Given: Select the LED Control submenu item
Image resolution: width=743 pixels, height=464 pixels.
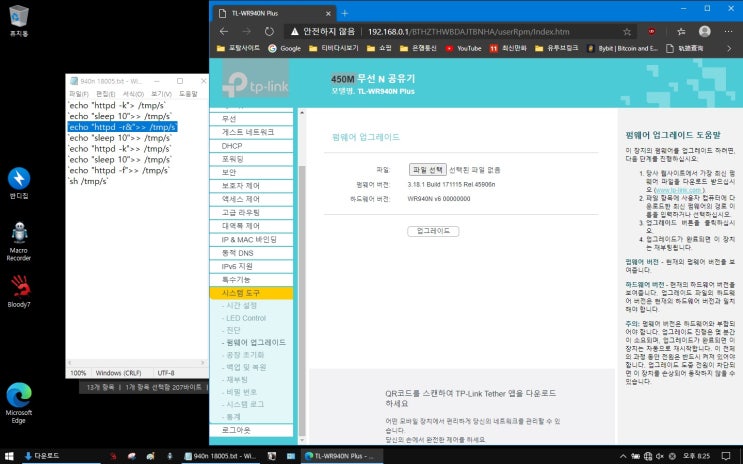Looking at the screenshot, I should click(246, 318).
